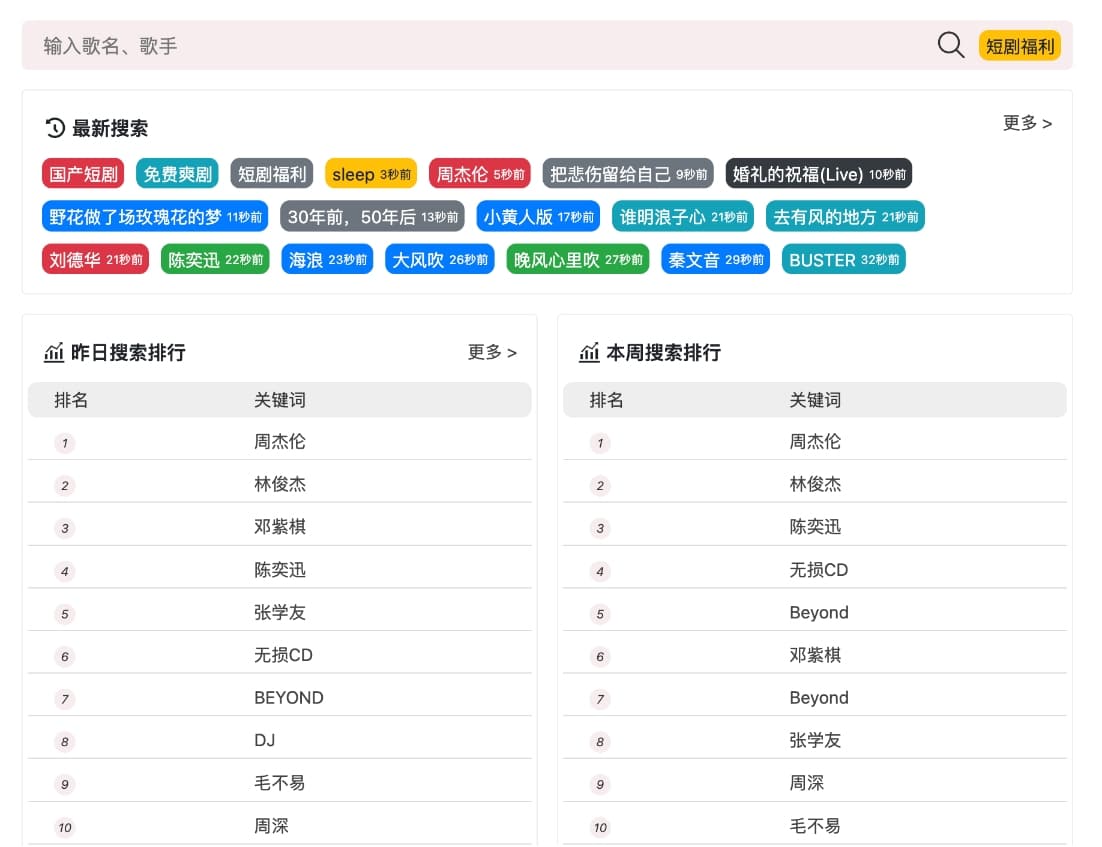Select the BUSTER recent search tag

click(x=843, y=260)
